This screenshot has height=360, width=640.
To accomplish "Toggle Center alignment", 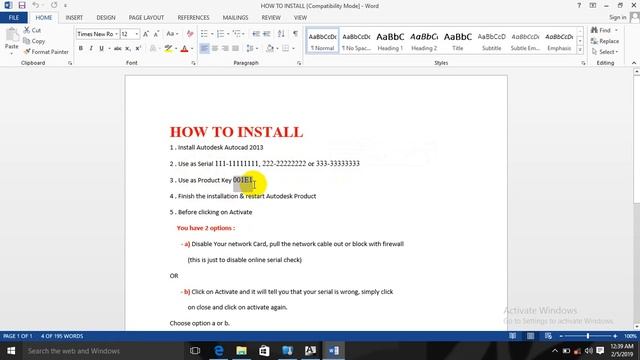I will (x=215, y=48).
